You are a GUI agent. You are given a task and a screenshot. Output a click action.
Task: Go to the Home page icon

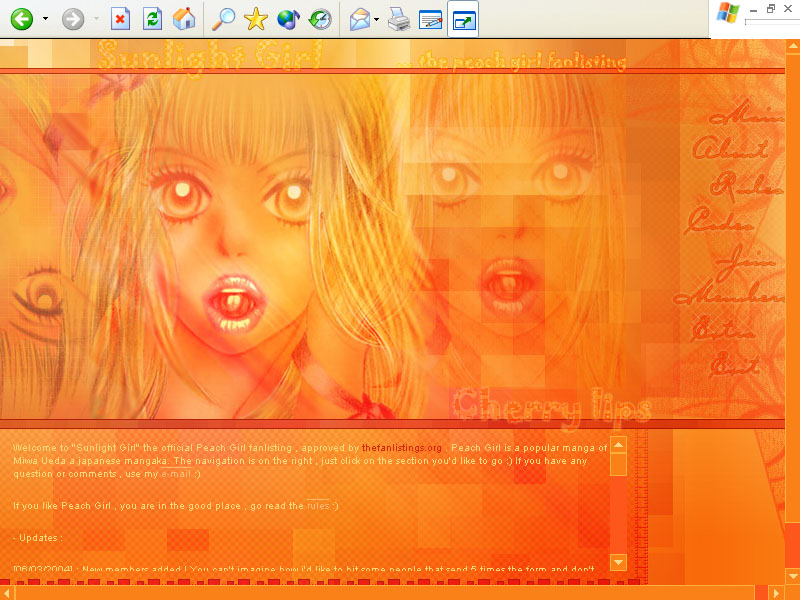(x=184, y=19)
